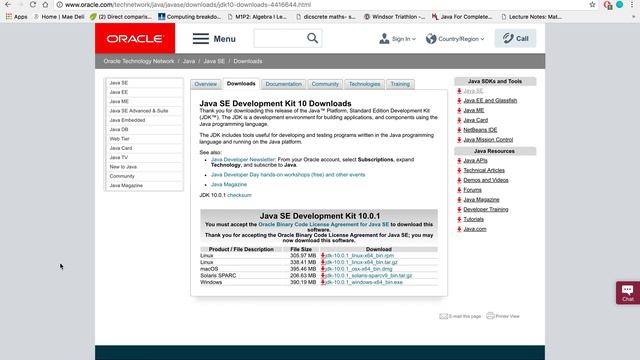Click the browser back arrow
The height and width of the screenshot is (360, 640).
coord(8,4)
